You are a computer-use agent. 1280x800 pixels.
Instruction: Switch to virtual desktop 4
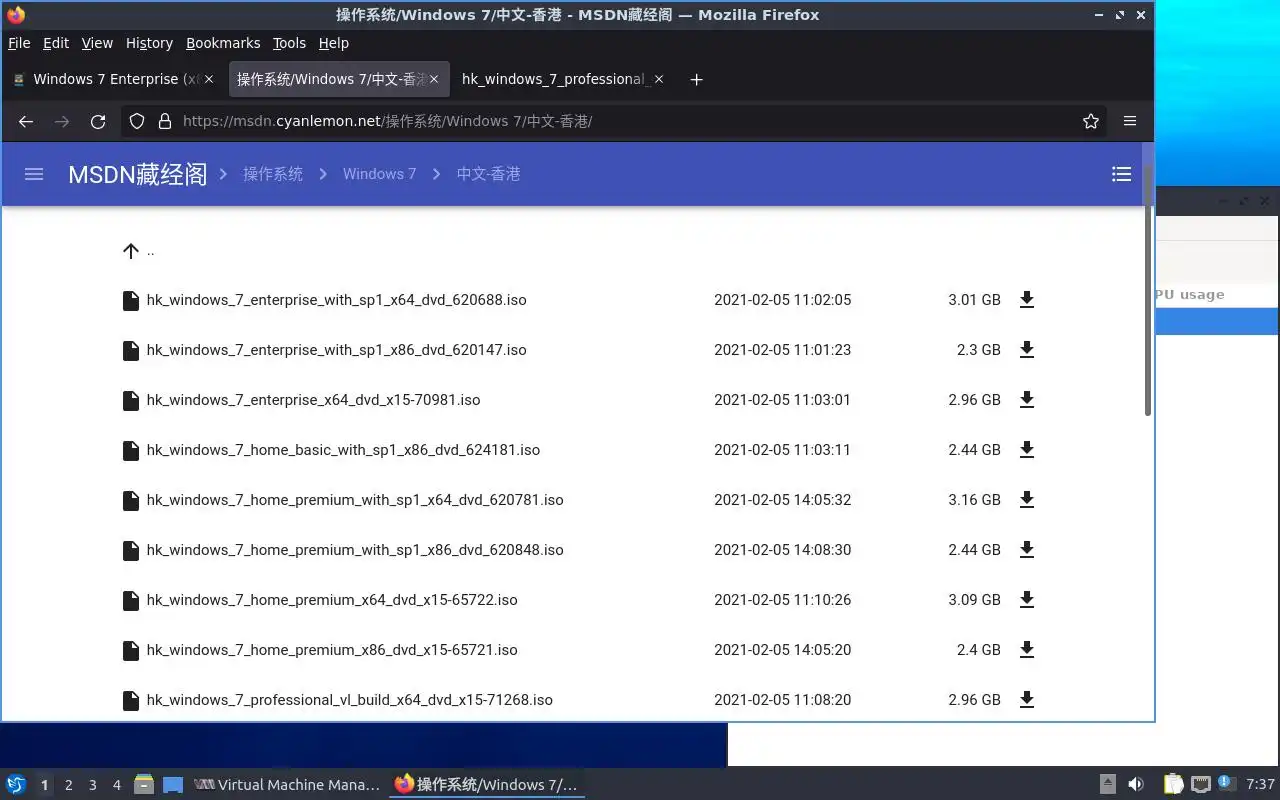(x=116, y=785)
